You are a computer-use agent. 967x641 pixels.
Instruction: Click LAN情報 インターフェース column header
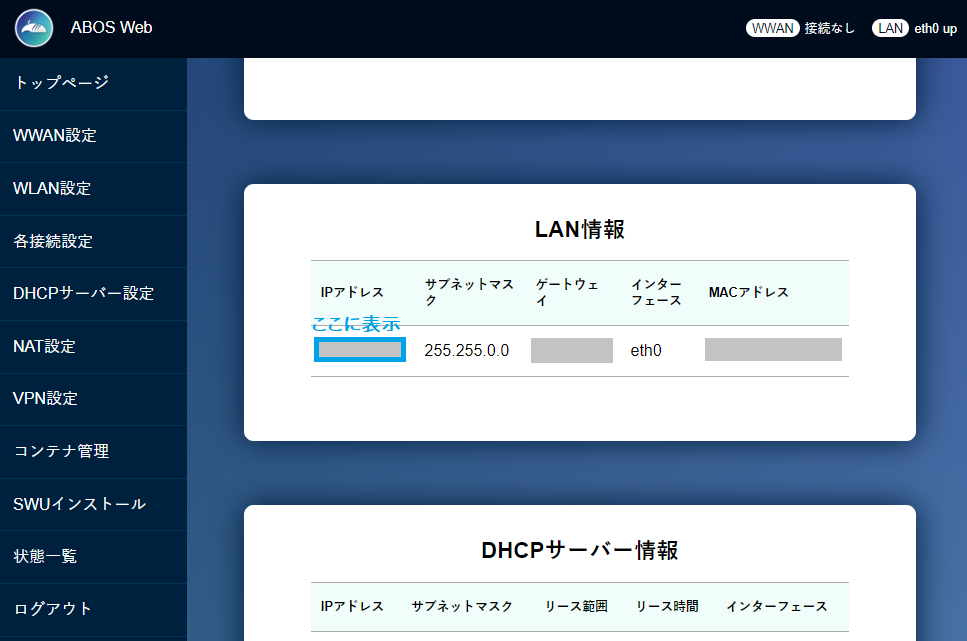[x=656, y=292]
